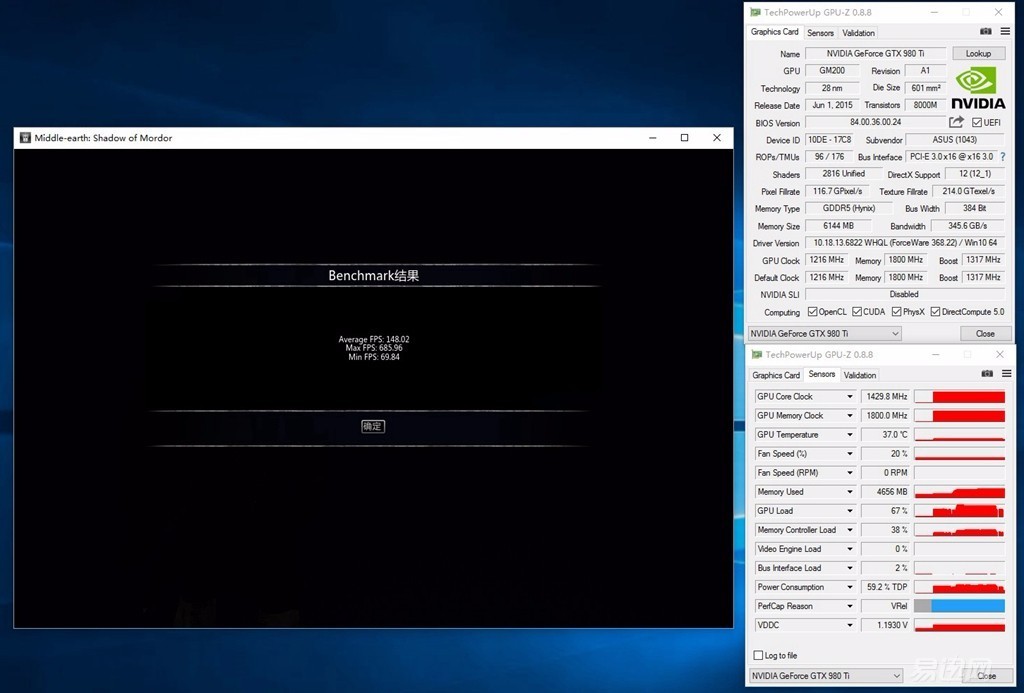Open the GPU Temperature sensor dropdown
This screenshot has width=1024, height=693.
pos(850,434)
